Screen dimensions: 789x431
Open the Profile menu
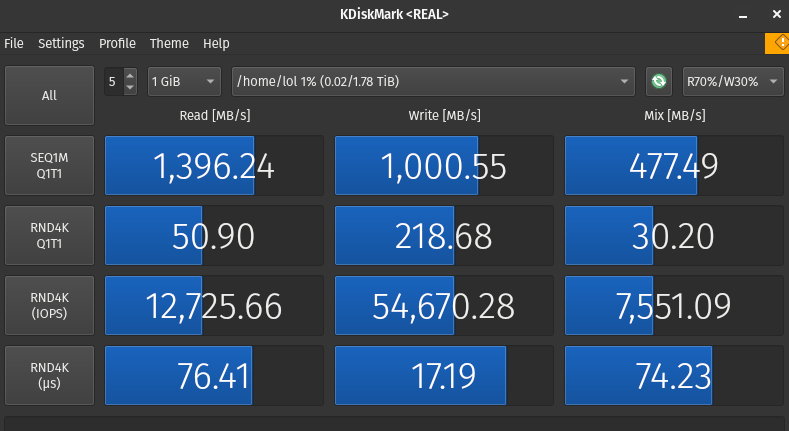[117, 44]
